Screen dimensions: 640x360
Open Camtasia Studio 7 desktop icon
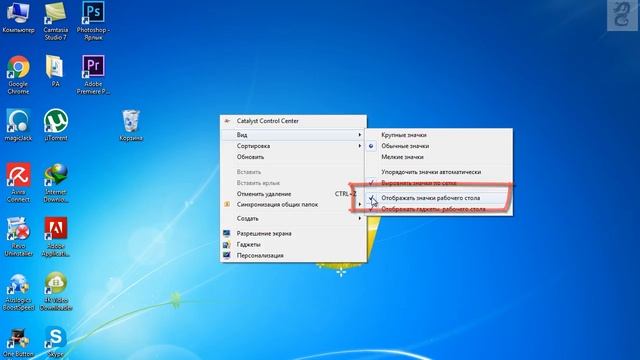point(56,20)
